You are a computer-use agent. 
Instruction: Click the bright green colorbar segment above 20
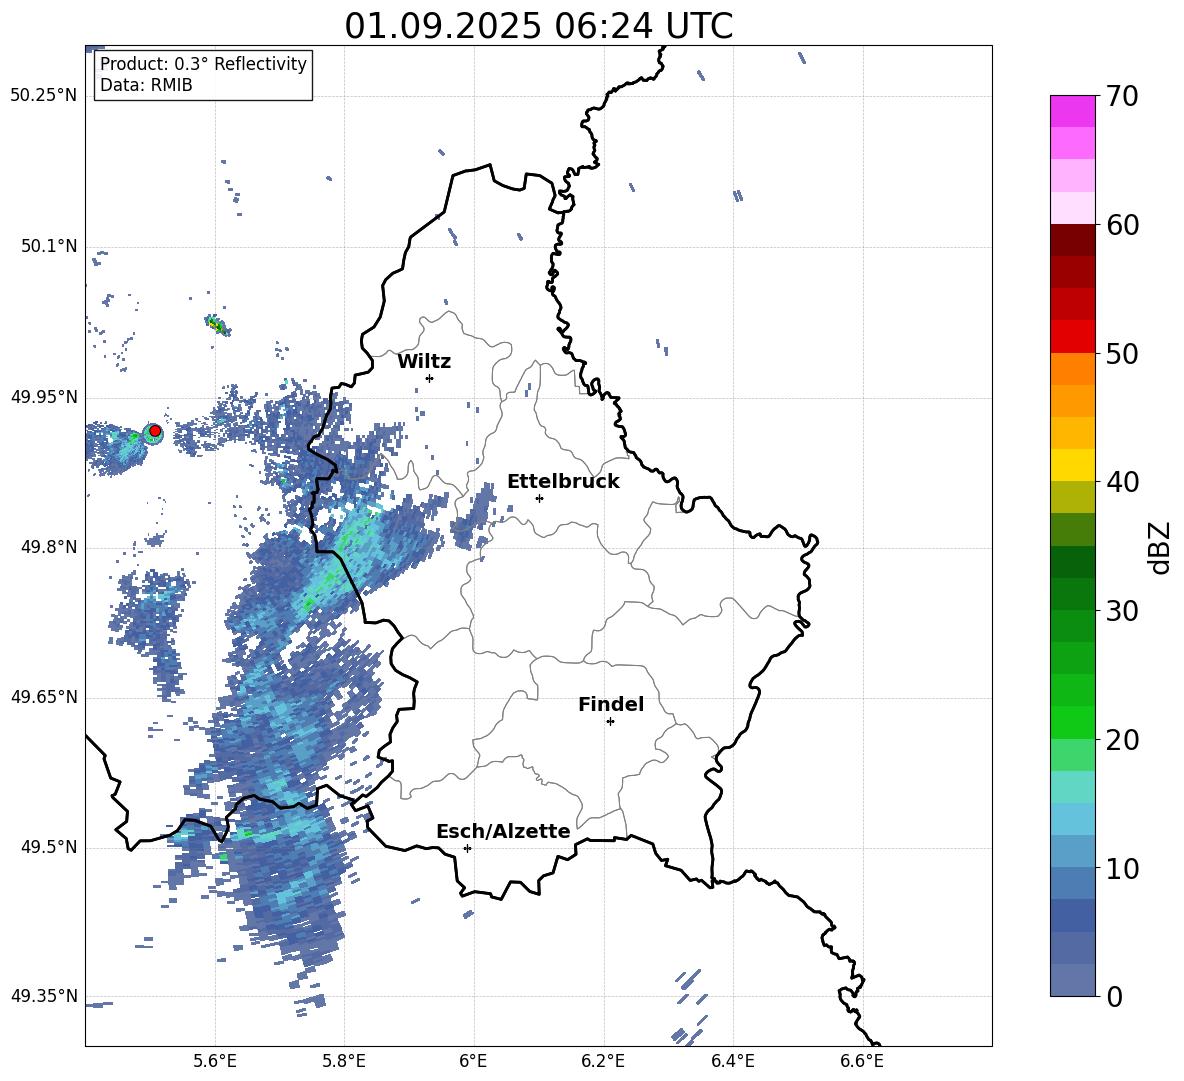click(x=1072, y=722)
